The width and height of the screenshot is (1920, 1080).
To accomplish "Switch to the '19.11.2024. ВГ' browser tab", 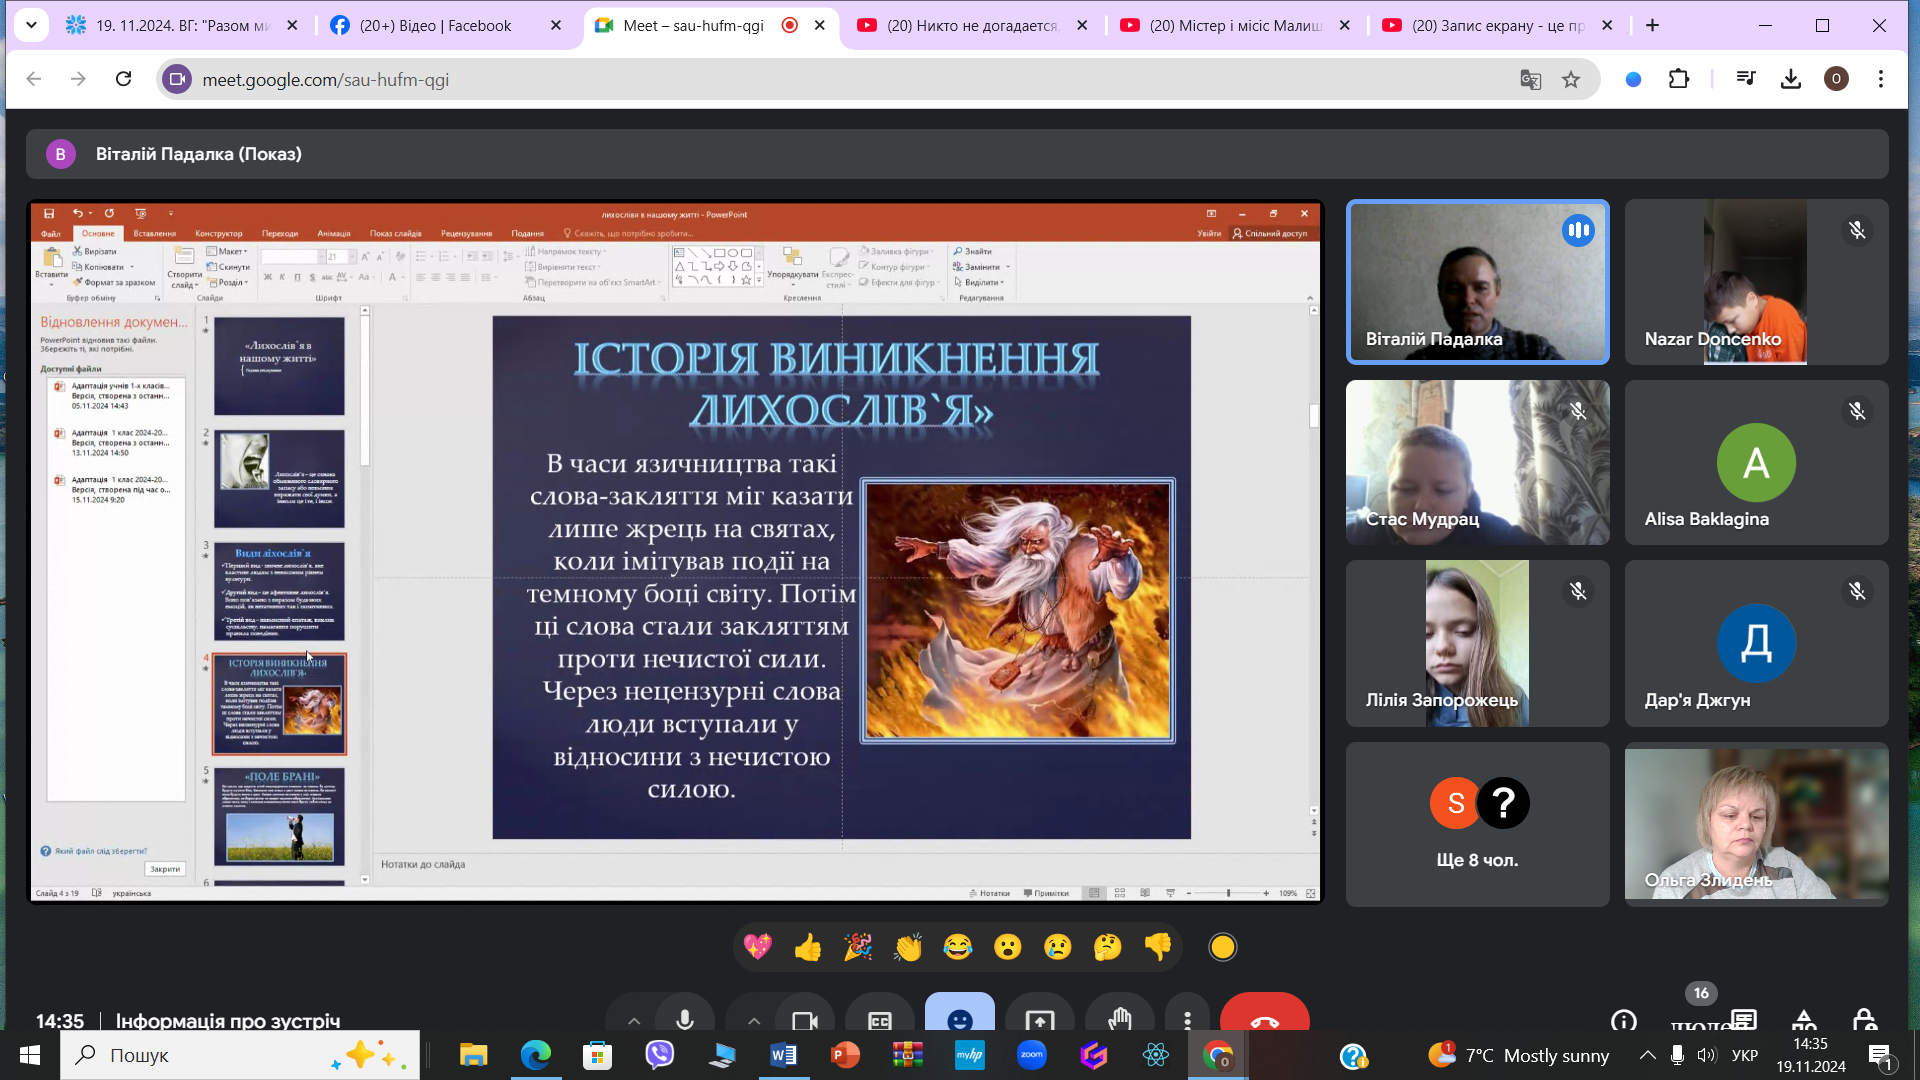I will (183, 26).
